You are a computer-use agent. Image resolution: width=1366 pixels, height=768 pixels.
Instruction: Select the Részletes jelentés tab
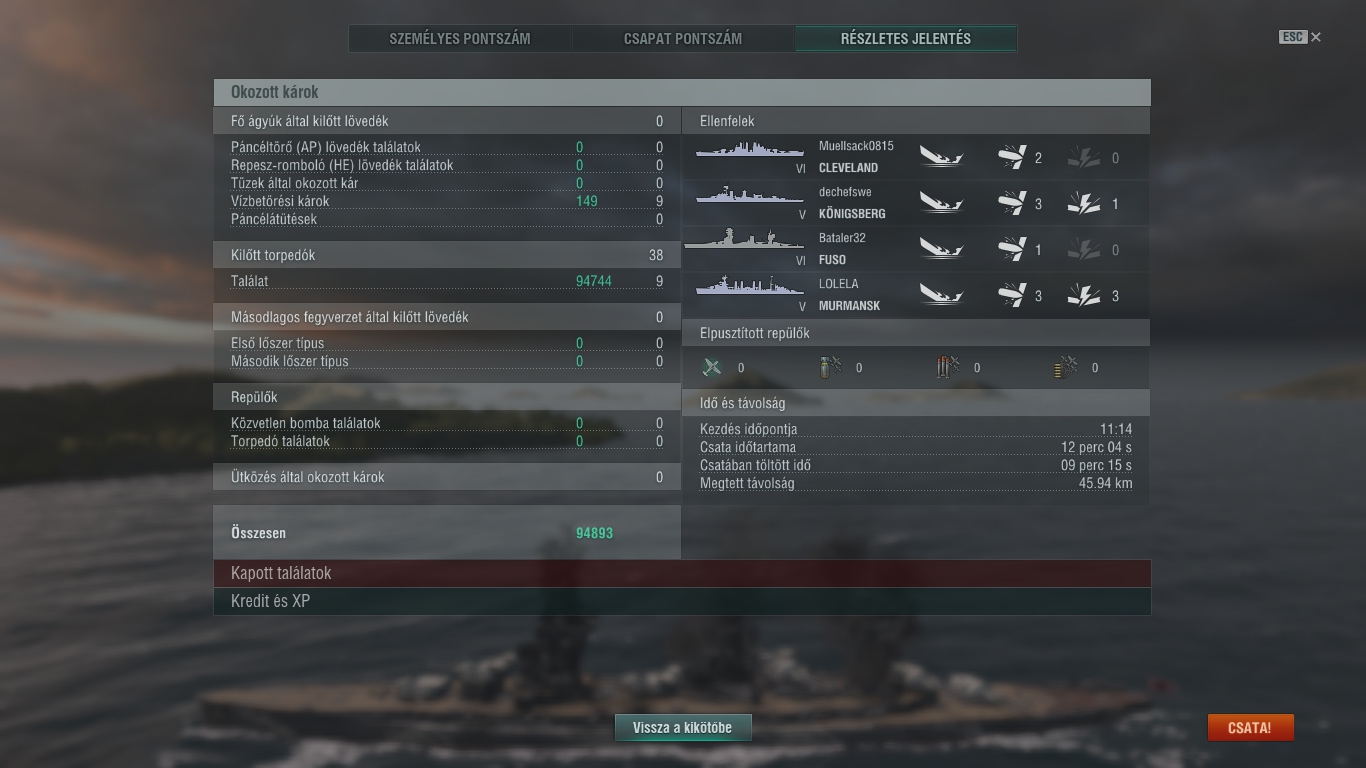906,39
